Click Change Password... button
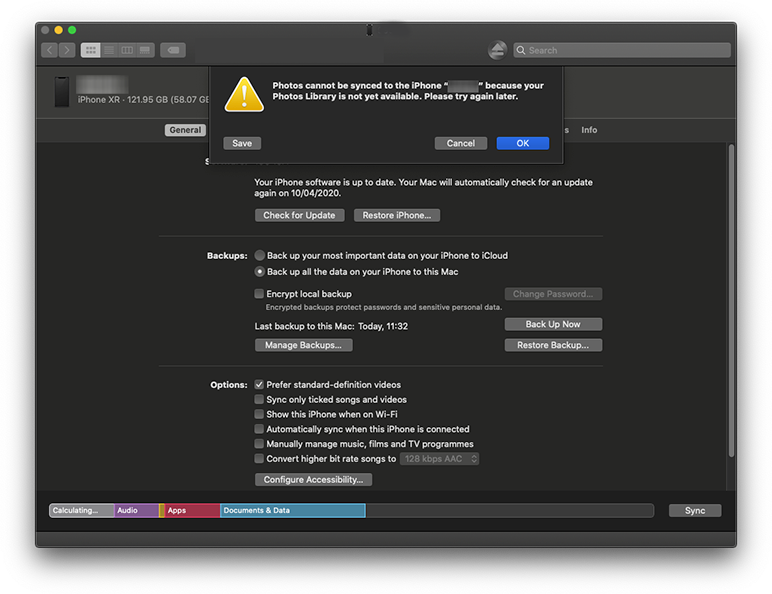This screenshot has width=772, height=594. click(553, 294)
